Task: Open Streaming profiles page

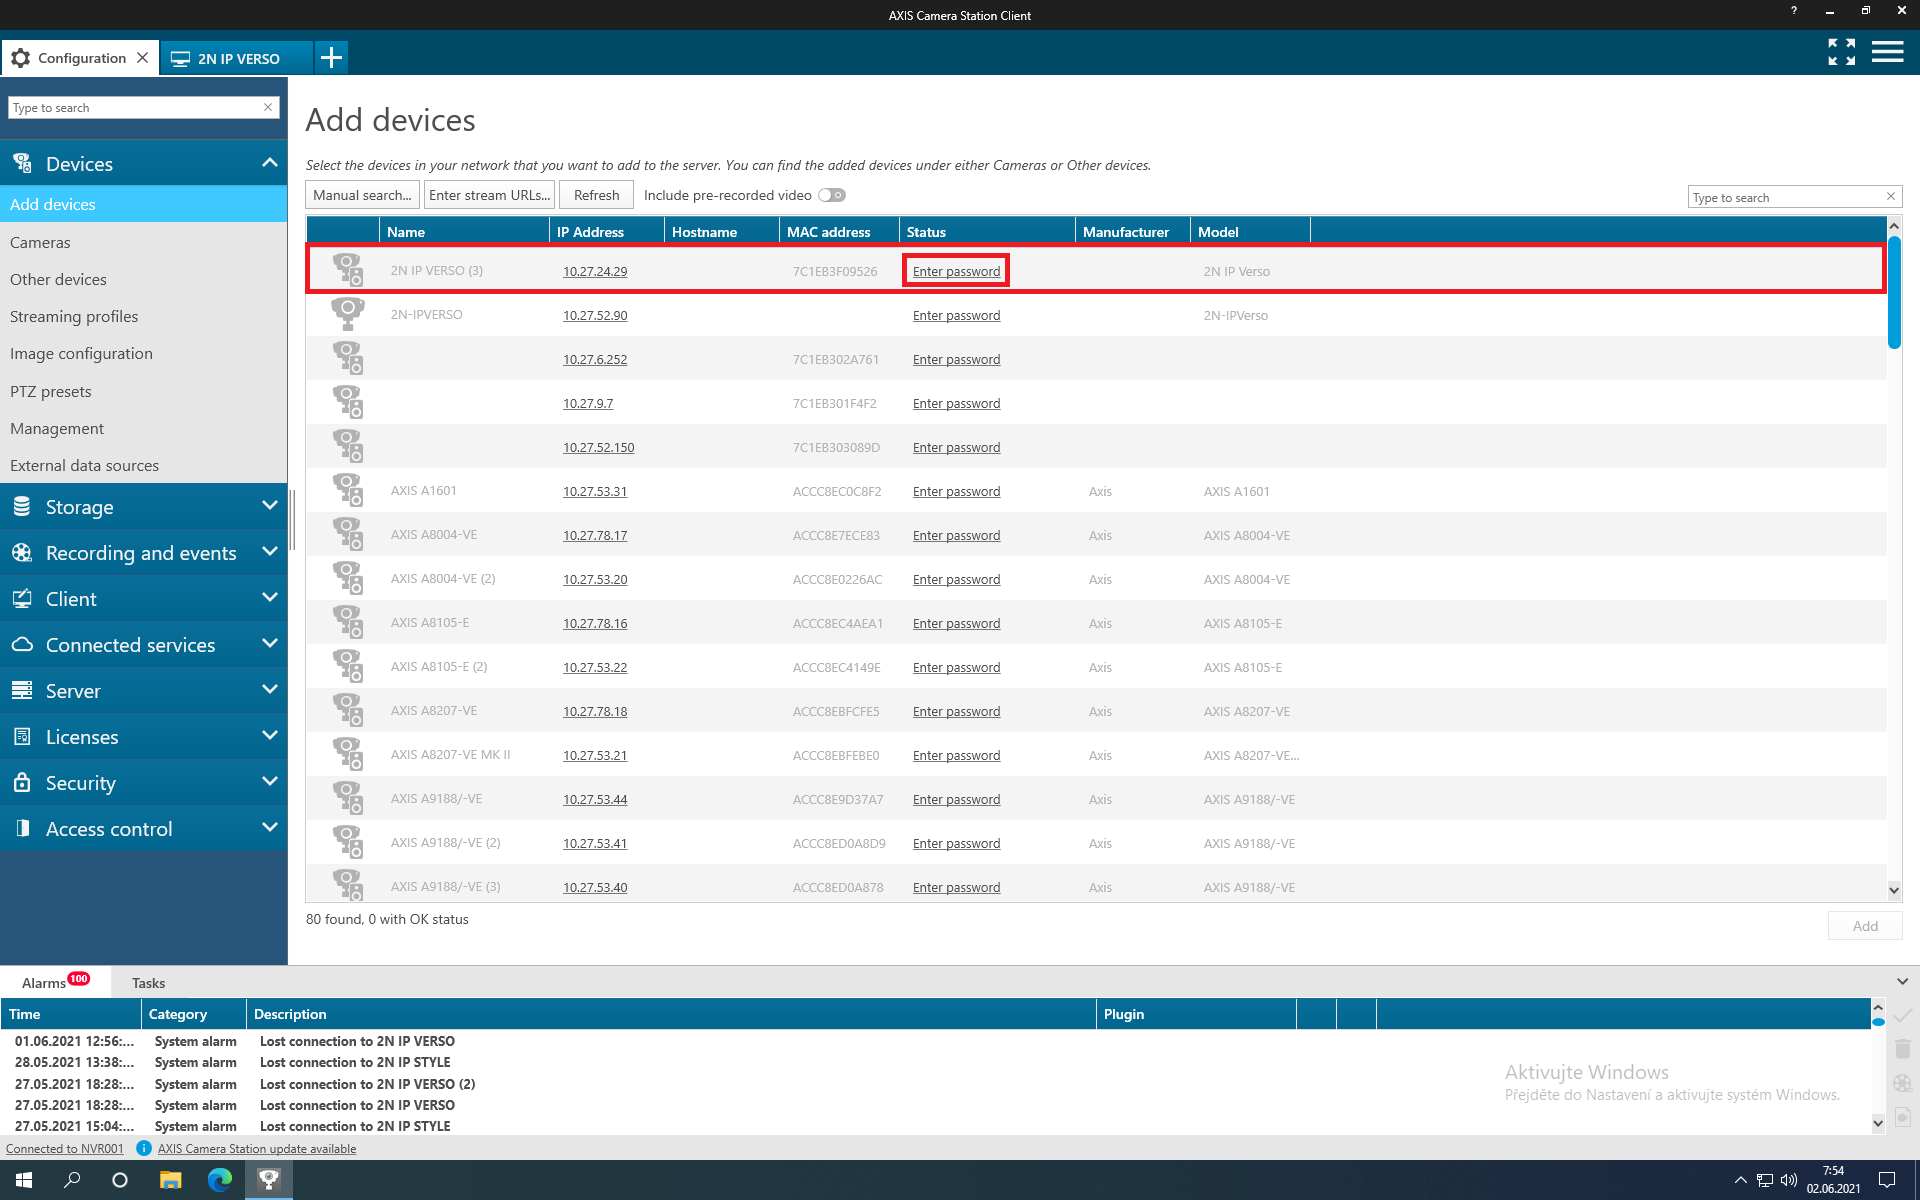Action: [x=143, y=316]
